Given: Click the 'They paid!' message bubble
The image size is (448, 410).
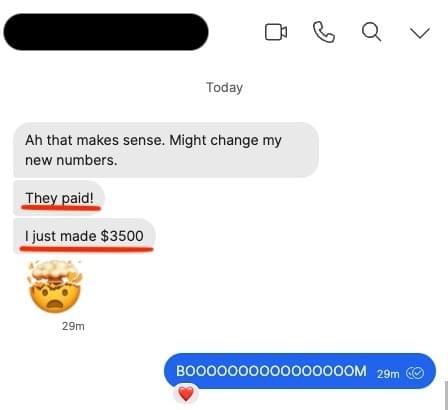Looking at the screenshot, I should [59, 198].
